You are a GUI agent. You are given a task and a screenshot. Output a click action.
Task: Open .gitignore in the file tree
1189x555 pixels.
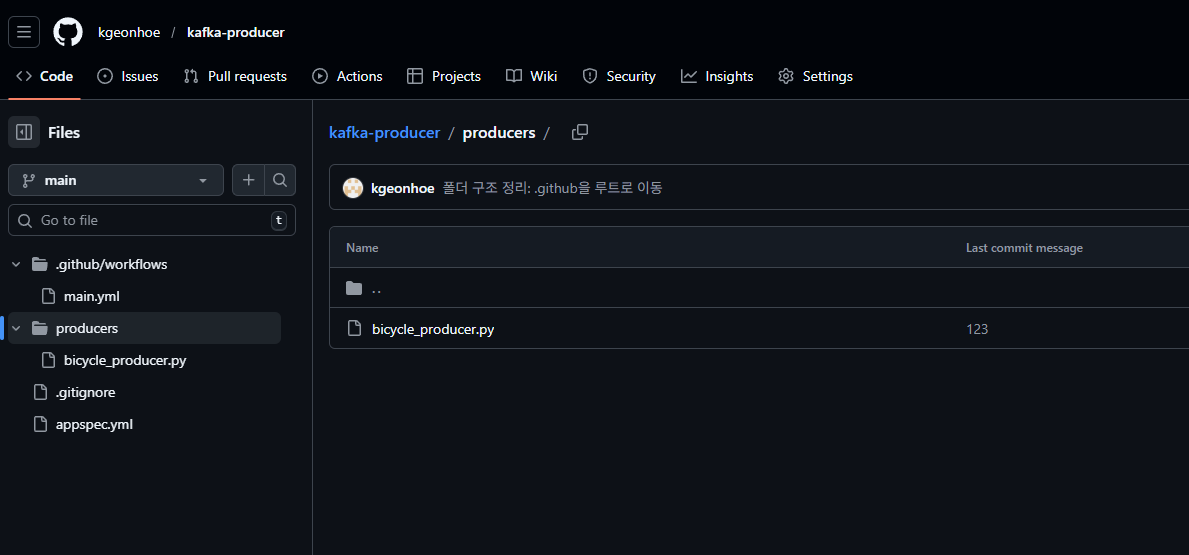pos(86,393)
